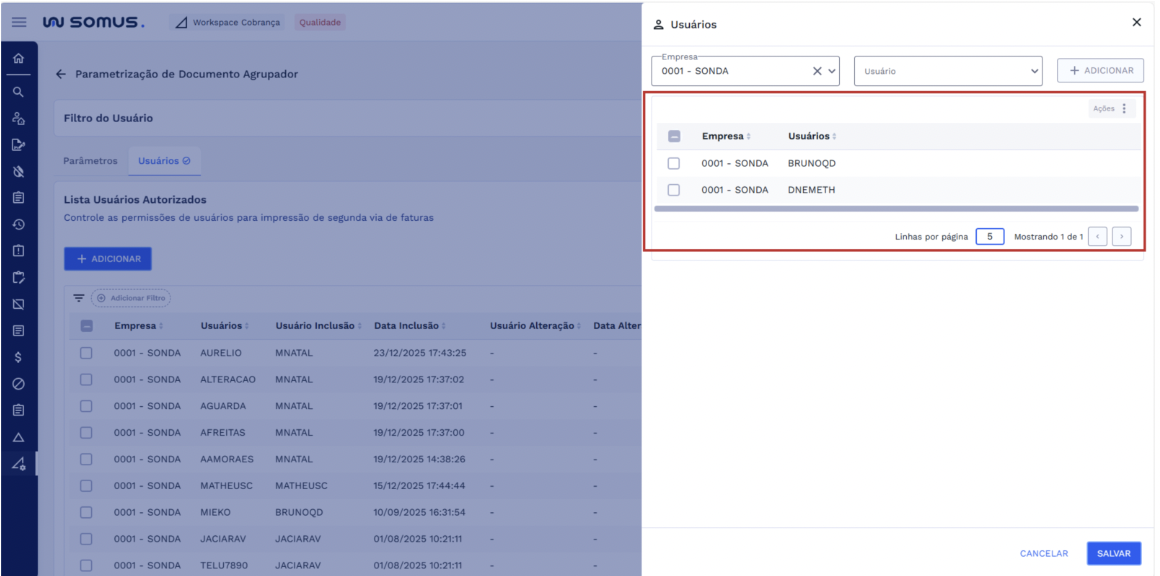Click the history clock icon in the sidebar

point(18,224)
